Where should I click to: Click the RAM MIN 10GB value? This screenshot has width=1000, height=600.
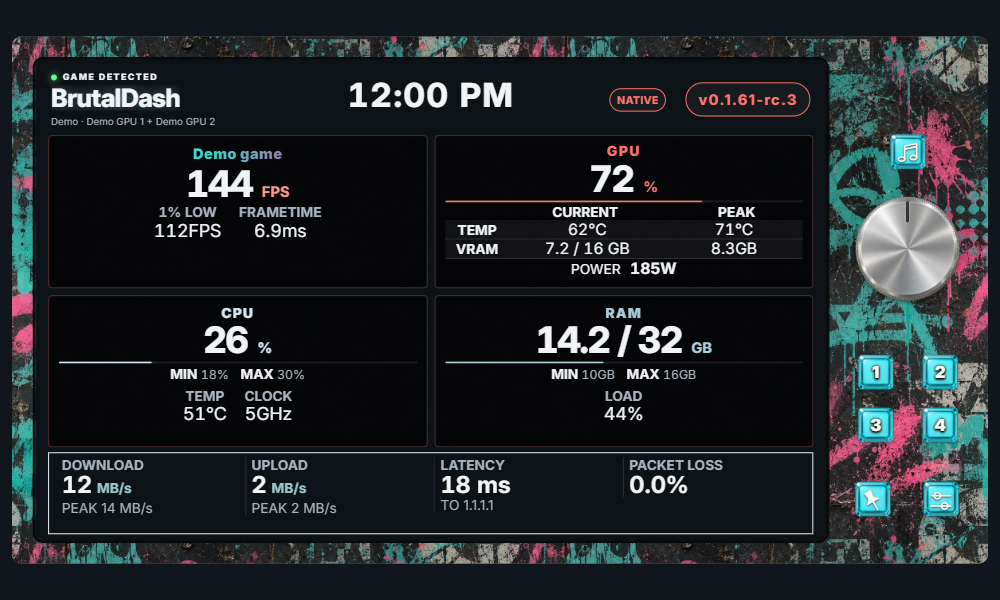coord(583,374)
